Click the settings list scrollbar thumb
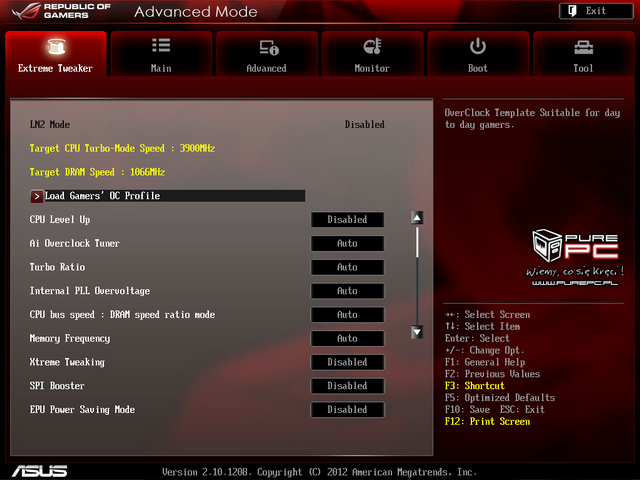Viewport: 640px width, 480px height. pos(417,242)
